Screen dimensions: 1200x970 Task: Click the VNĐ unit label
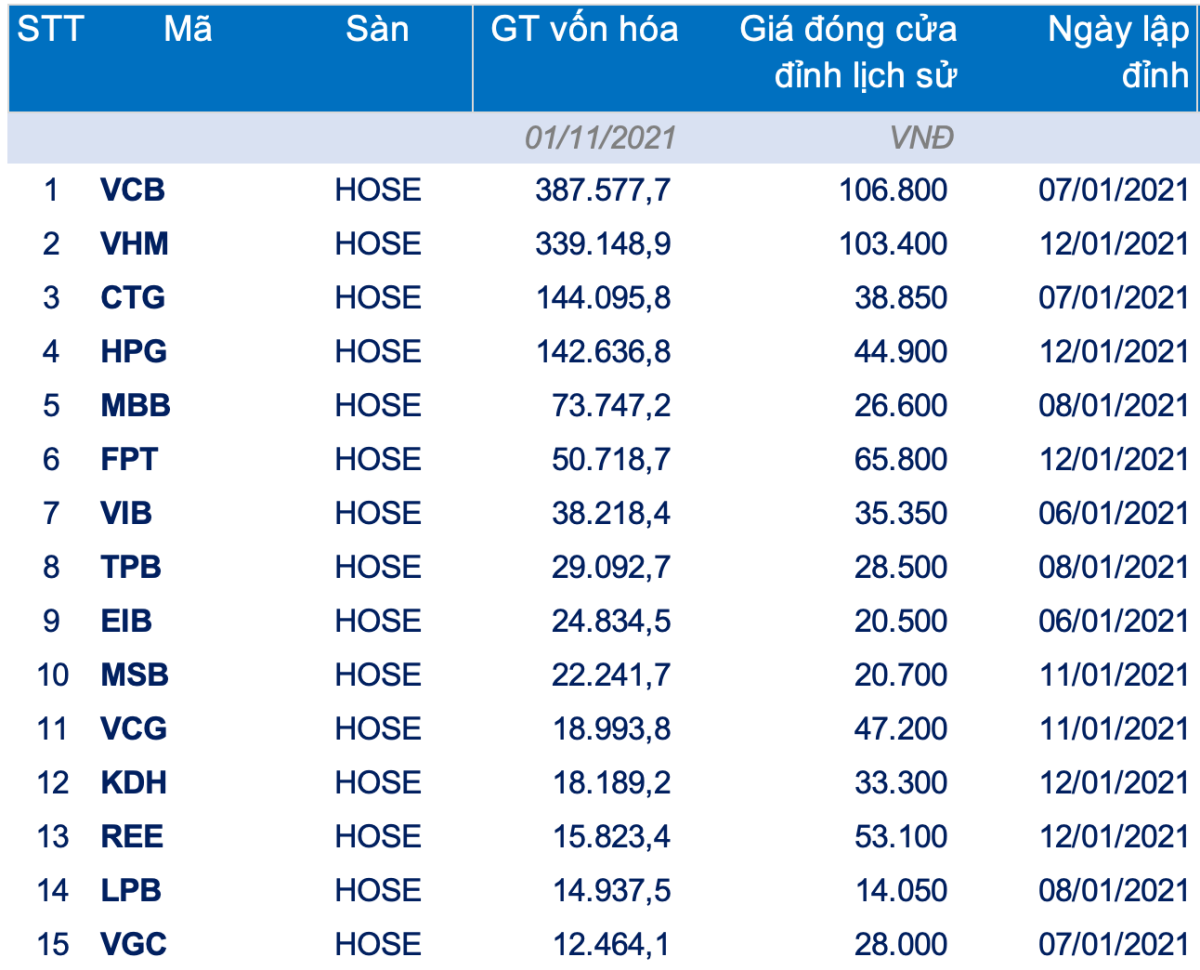pyautogui.click(x=921, y=138)
